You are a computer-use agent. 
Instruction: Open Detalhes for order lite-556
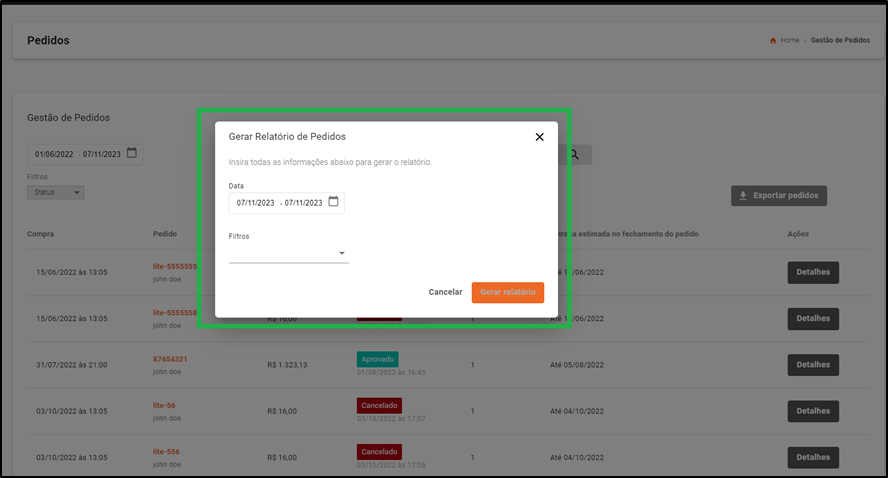click(x=813, y=458)
